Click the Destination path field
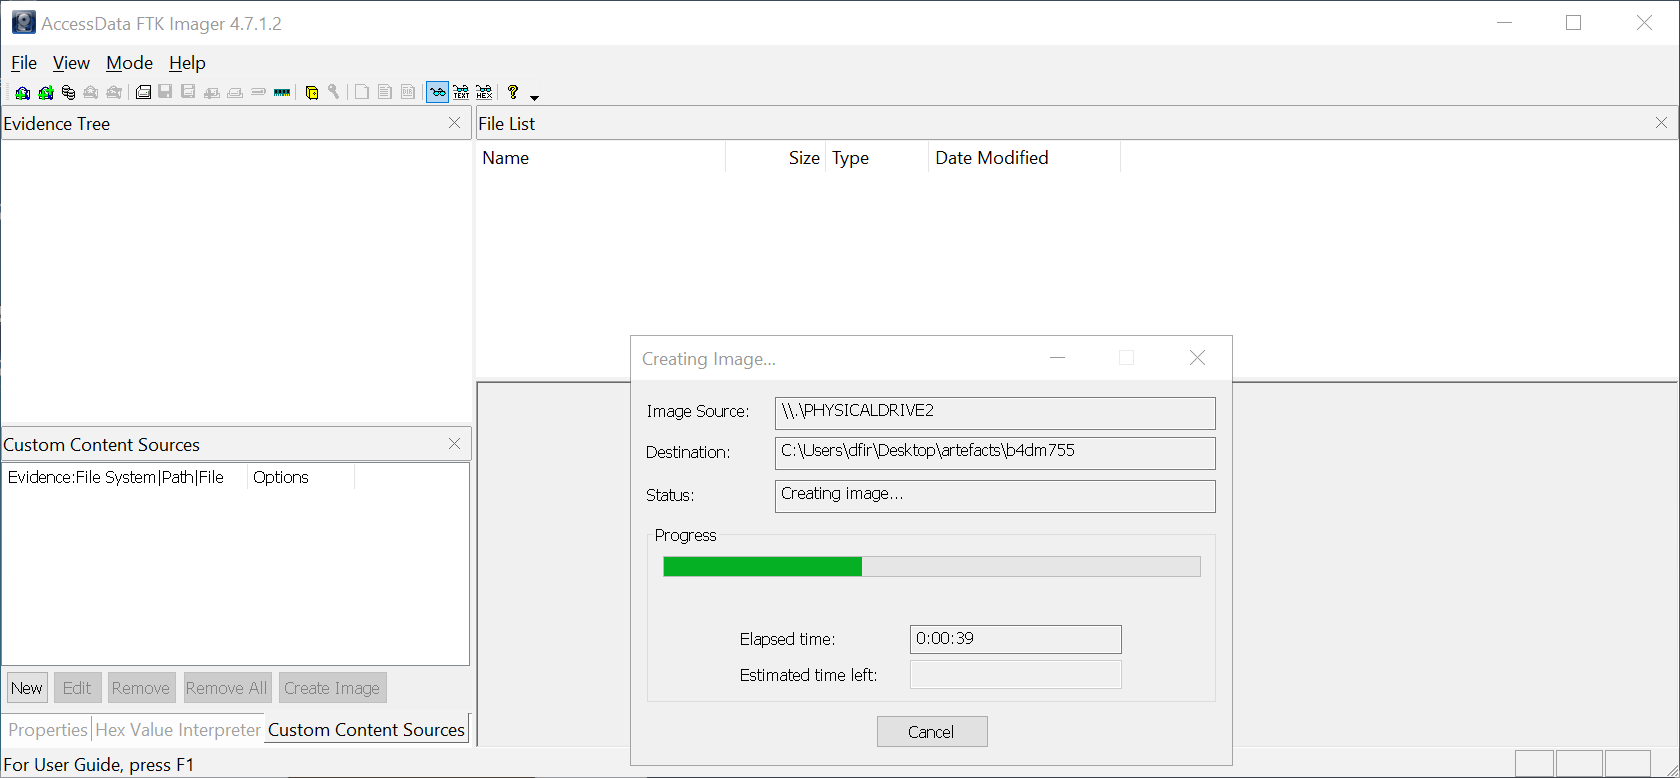 pyautogui.click(x=994, y=452)
